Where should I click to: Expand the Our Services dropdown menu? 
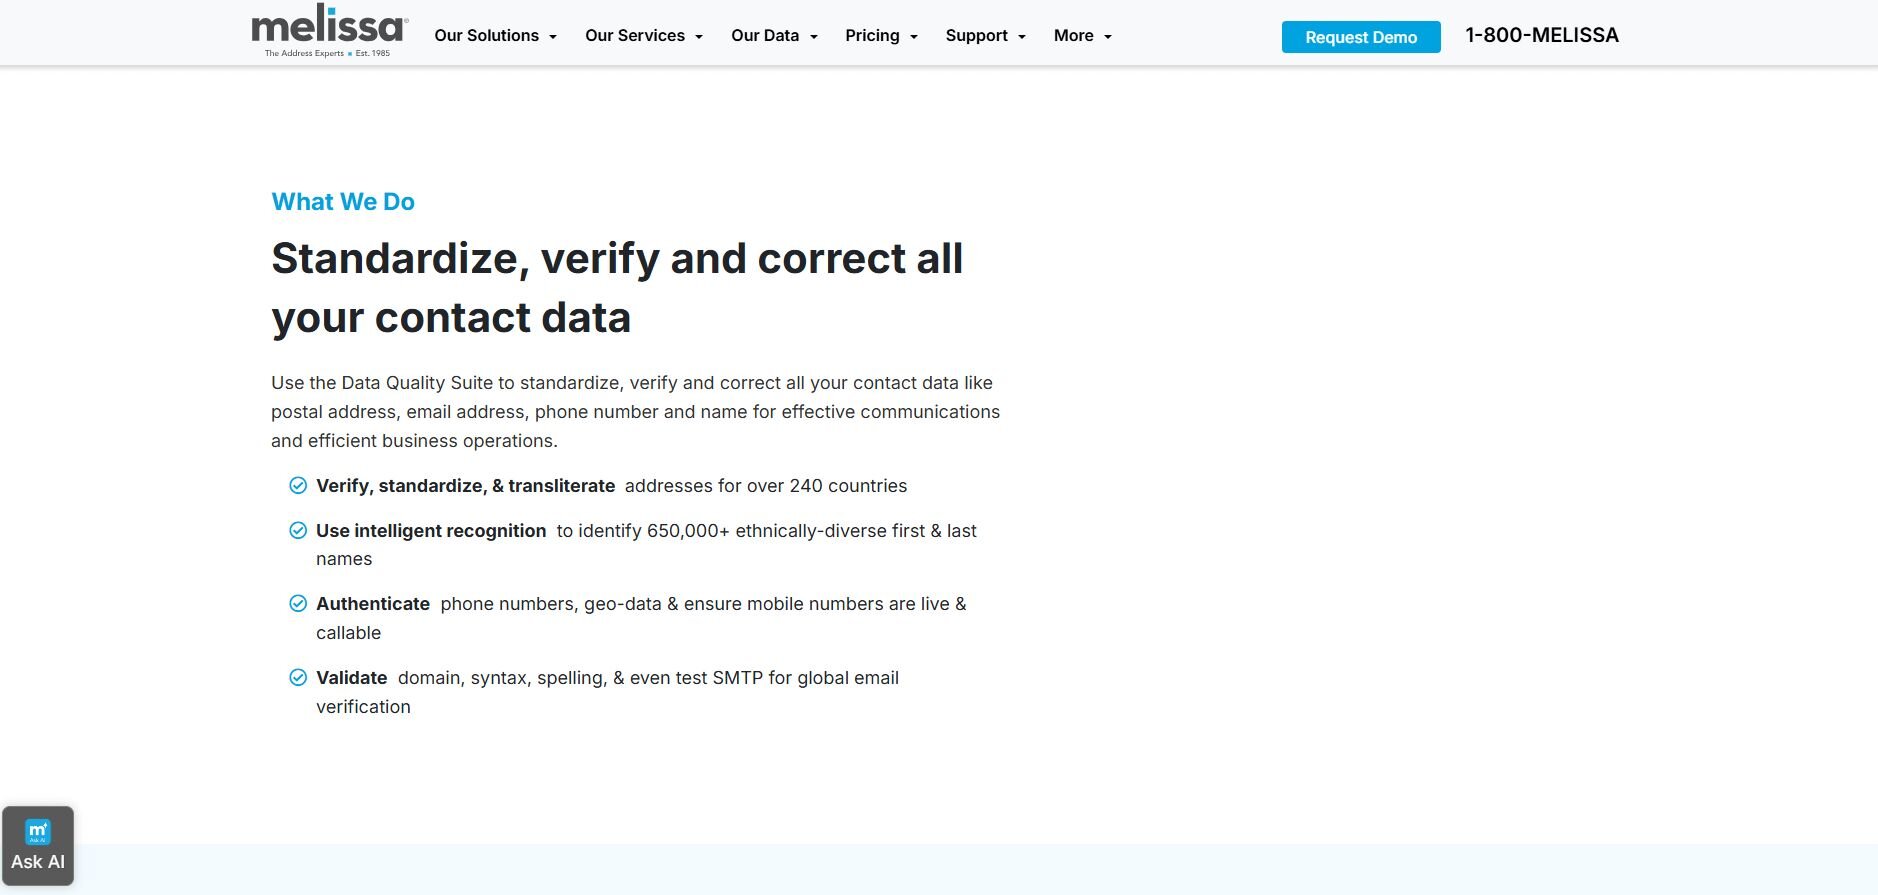click(644, 36)
